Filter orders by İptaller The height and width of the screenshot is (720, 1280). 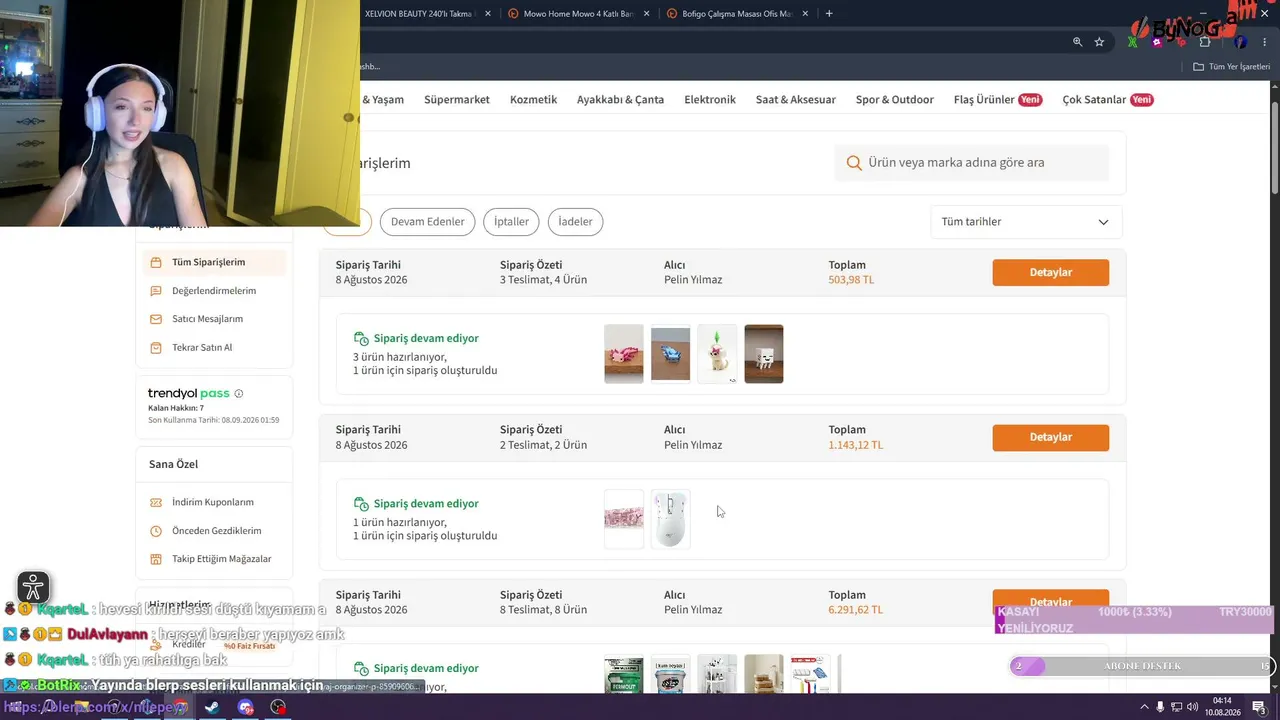[x=511, y=222]
